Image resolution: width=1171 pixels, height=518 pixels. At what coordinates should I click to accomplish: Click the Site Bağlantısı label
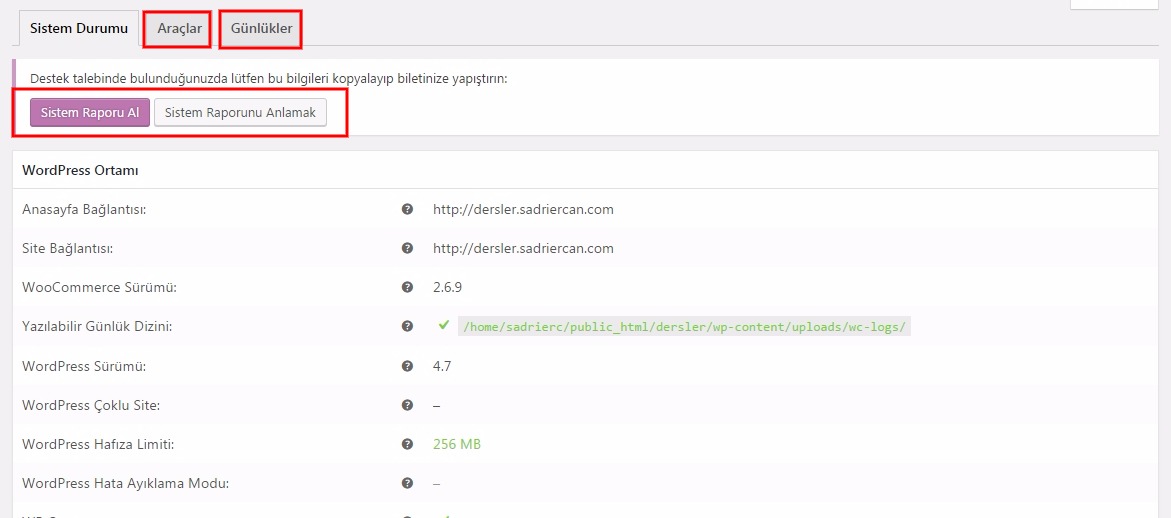[67, 248]
